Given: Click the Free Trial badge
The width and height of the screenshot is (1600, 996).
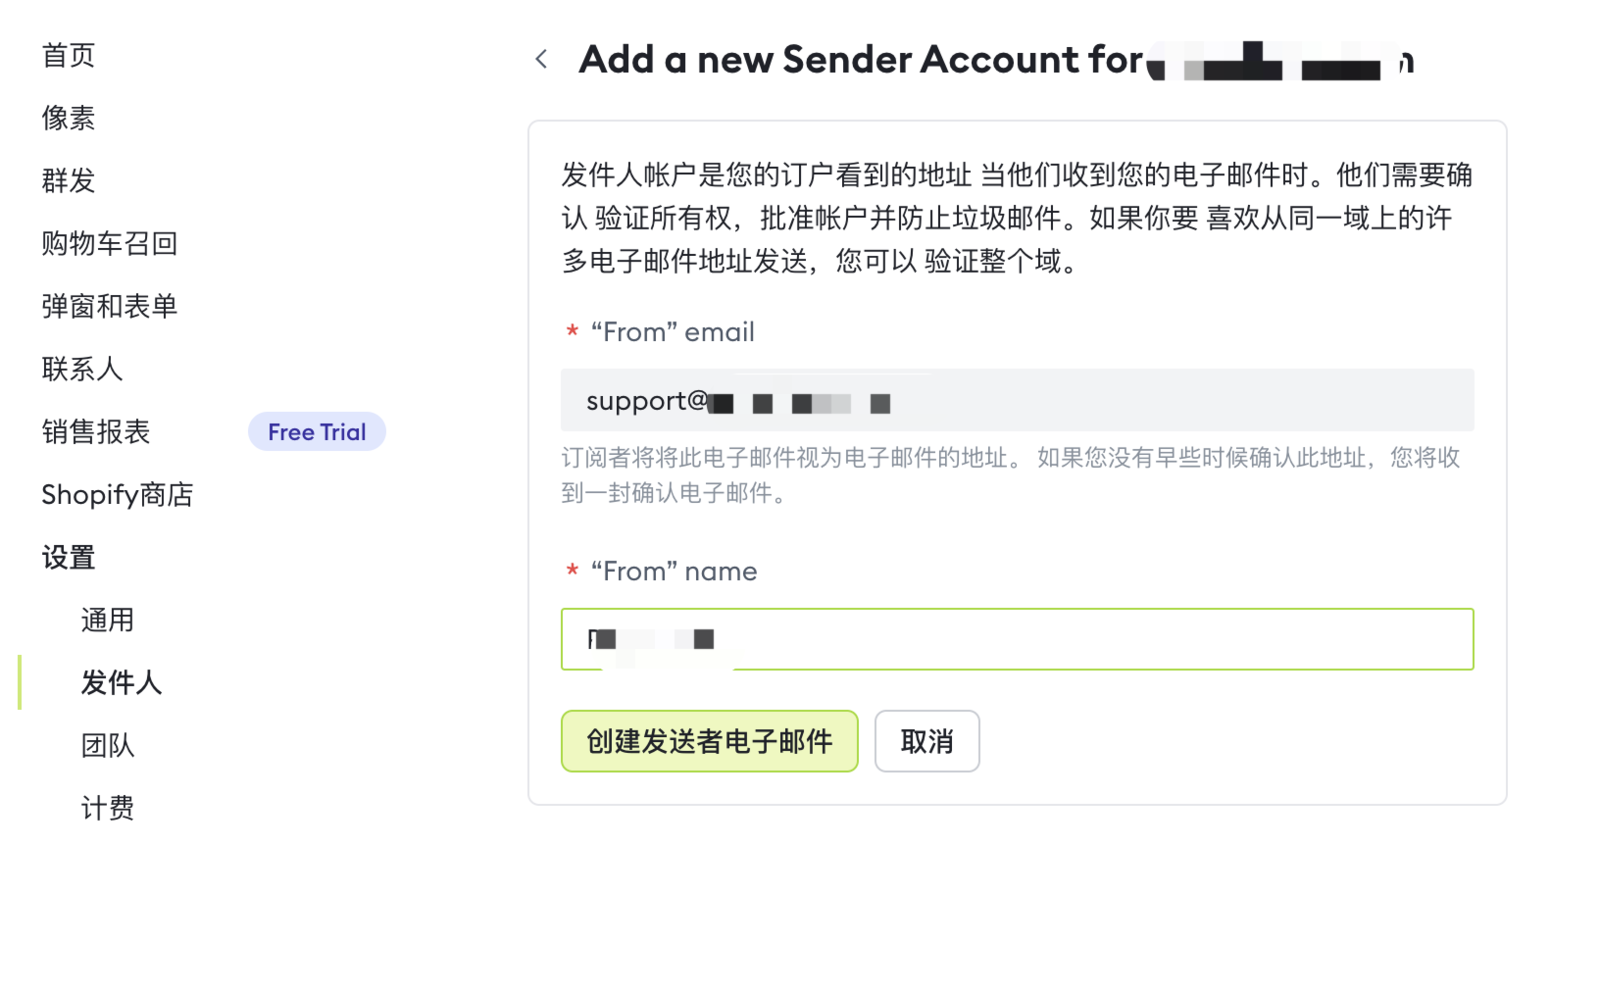Looking at the screenshot, I should 316,432.
